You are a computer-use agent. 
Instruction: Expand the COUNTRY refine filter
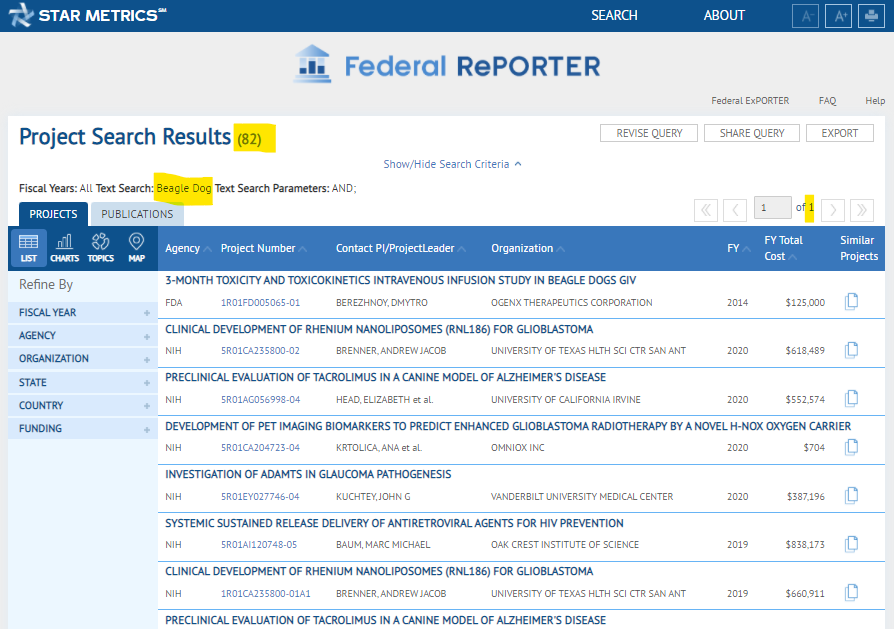83,405
